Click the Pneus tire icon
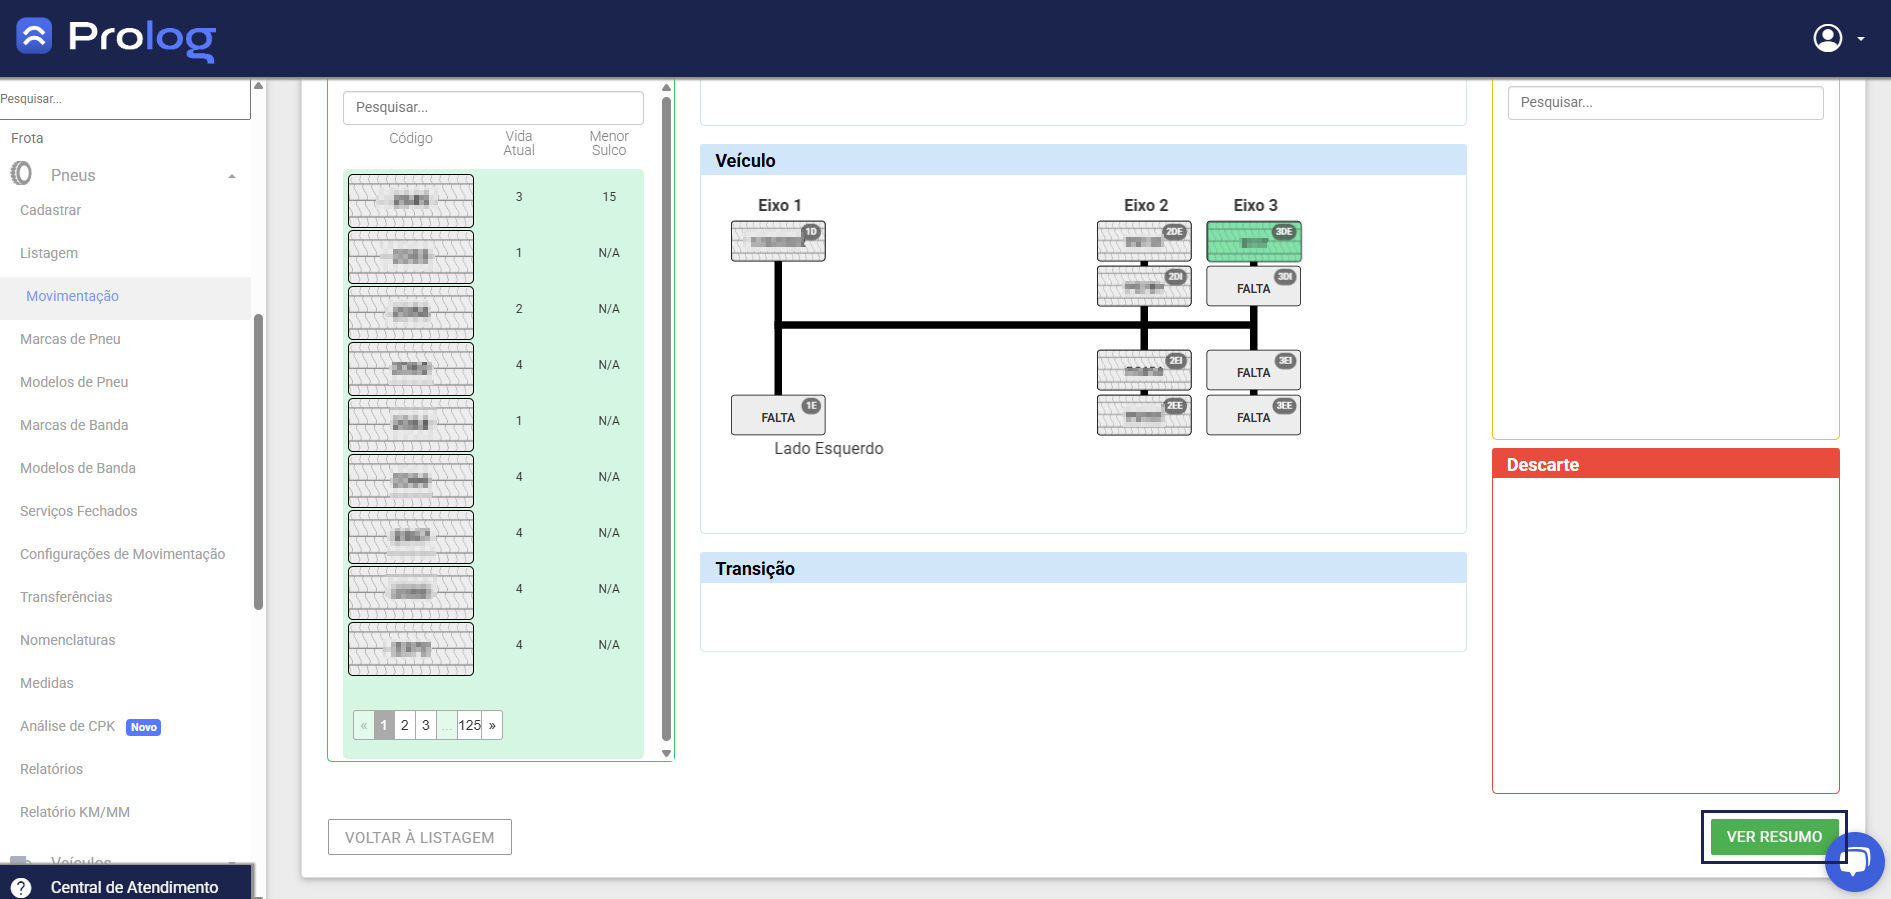This screenshot has width=1891, height=899. [22, 174]
